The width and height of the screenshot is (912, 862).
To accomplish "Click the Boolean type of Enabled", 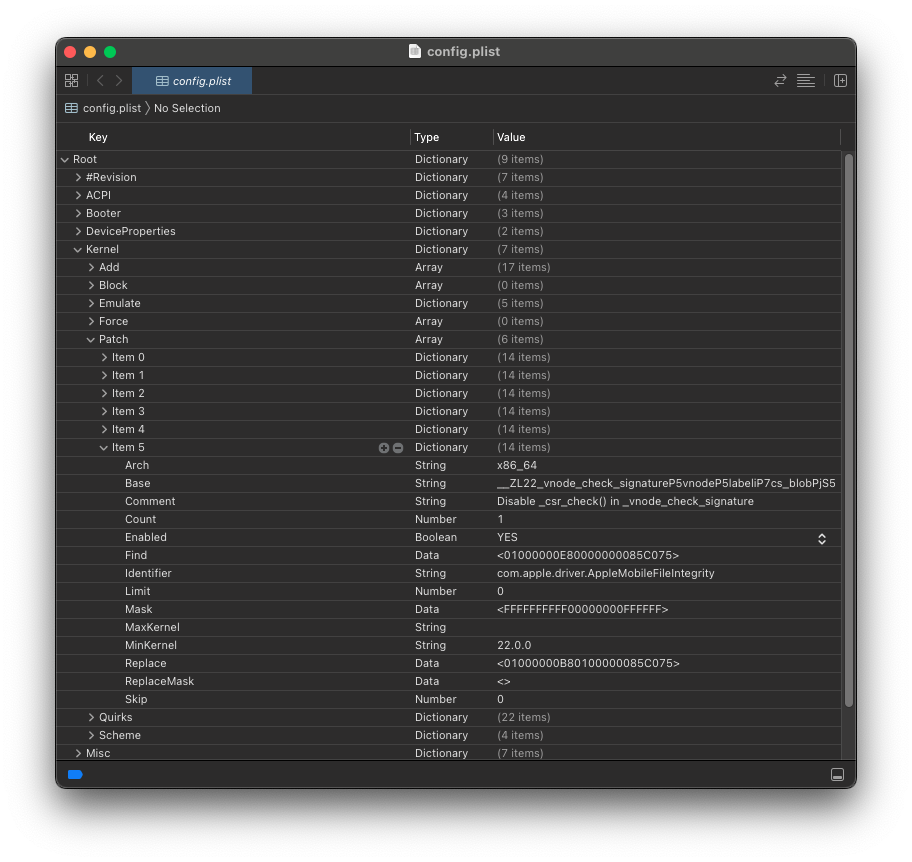I will [x=436, y=538].
